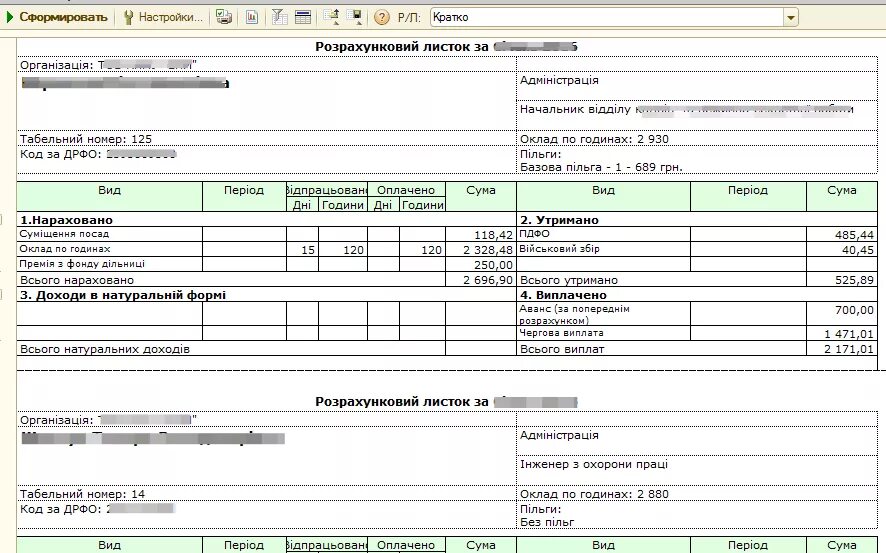
Task: Select the 2. Утримано section header
Action: [559, 220]
